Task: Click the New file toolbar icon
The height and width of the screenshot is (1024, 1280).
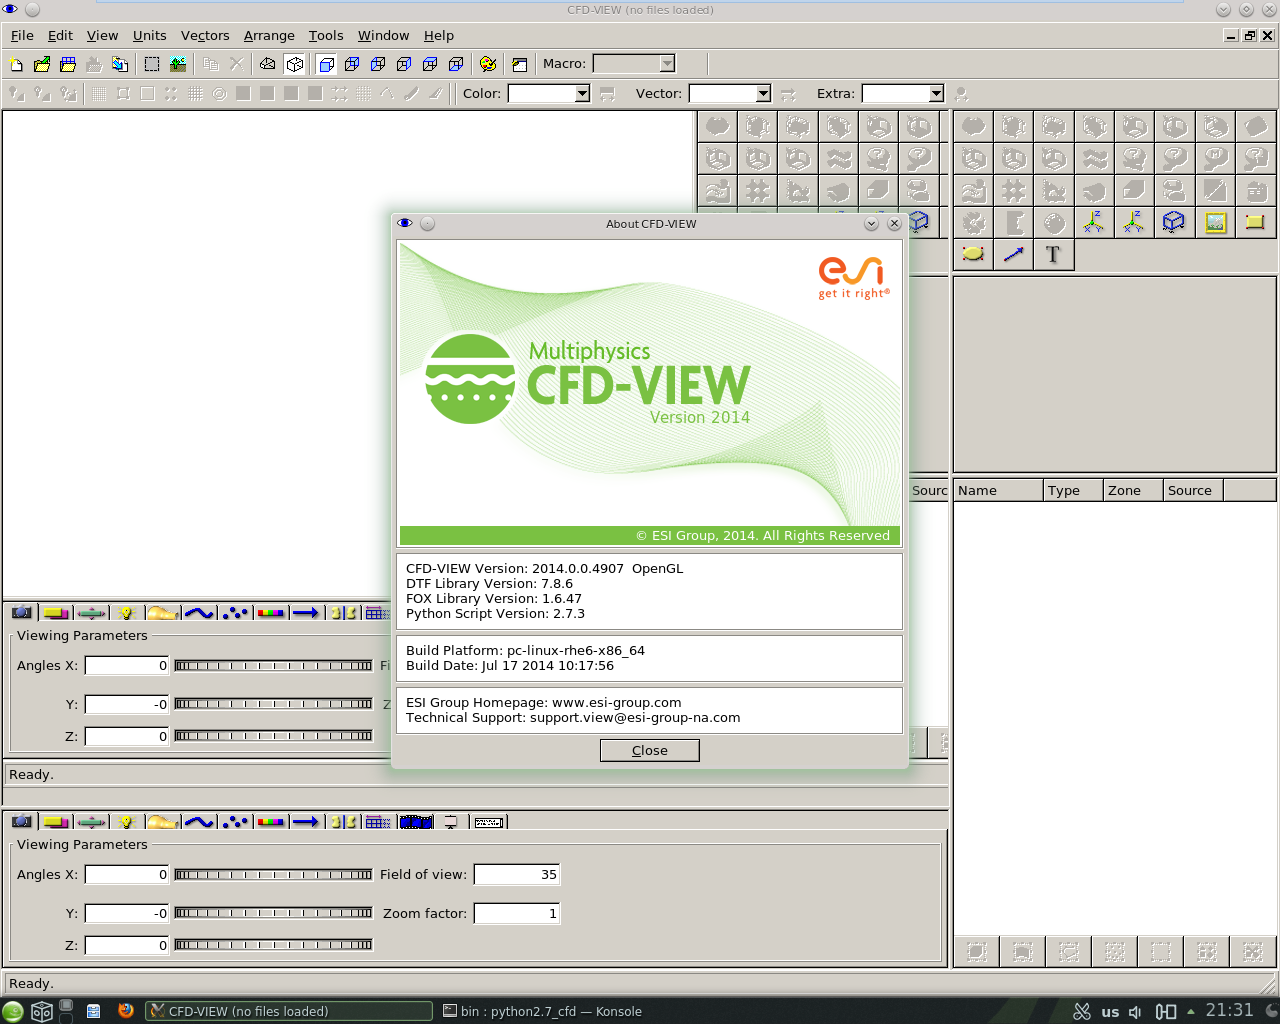Action: (x=16, y=64)
